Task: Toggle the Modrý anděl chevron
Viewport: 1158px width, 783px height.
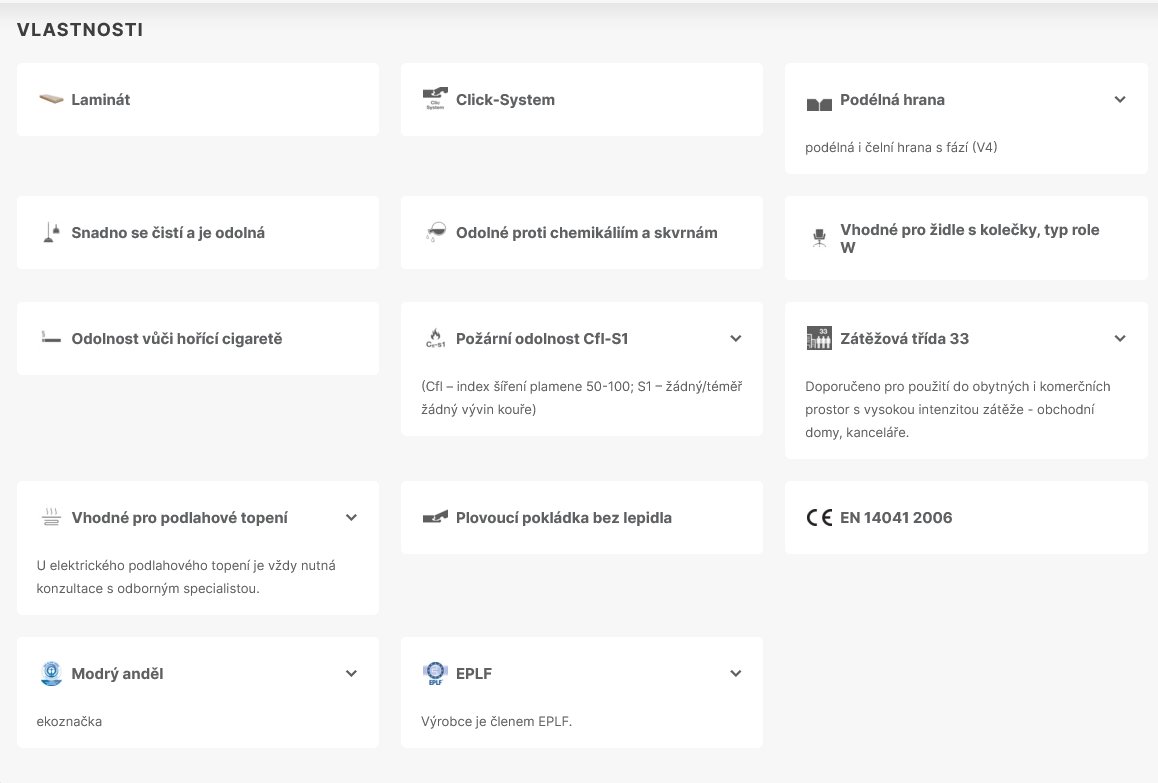Action: coord(351,674)
